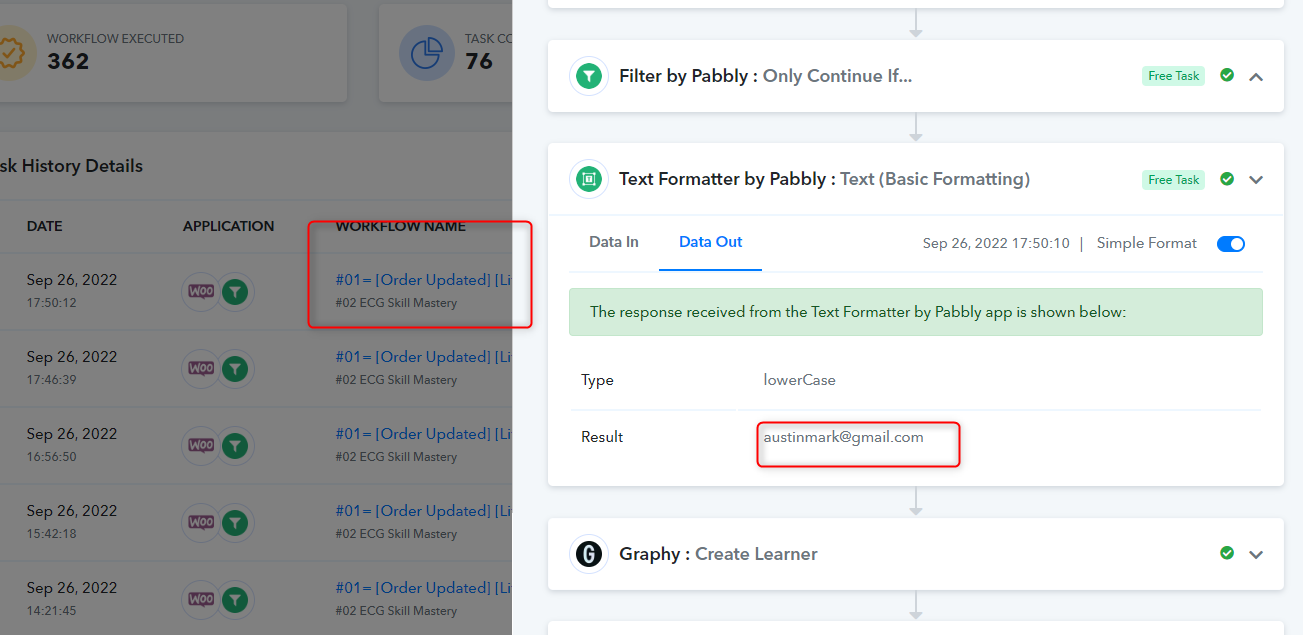Select the Data Out tab
The height and width of the screenshot is (635, 1303).
[x=711, y=242]
